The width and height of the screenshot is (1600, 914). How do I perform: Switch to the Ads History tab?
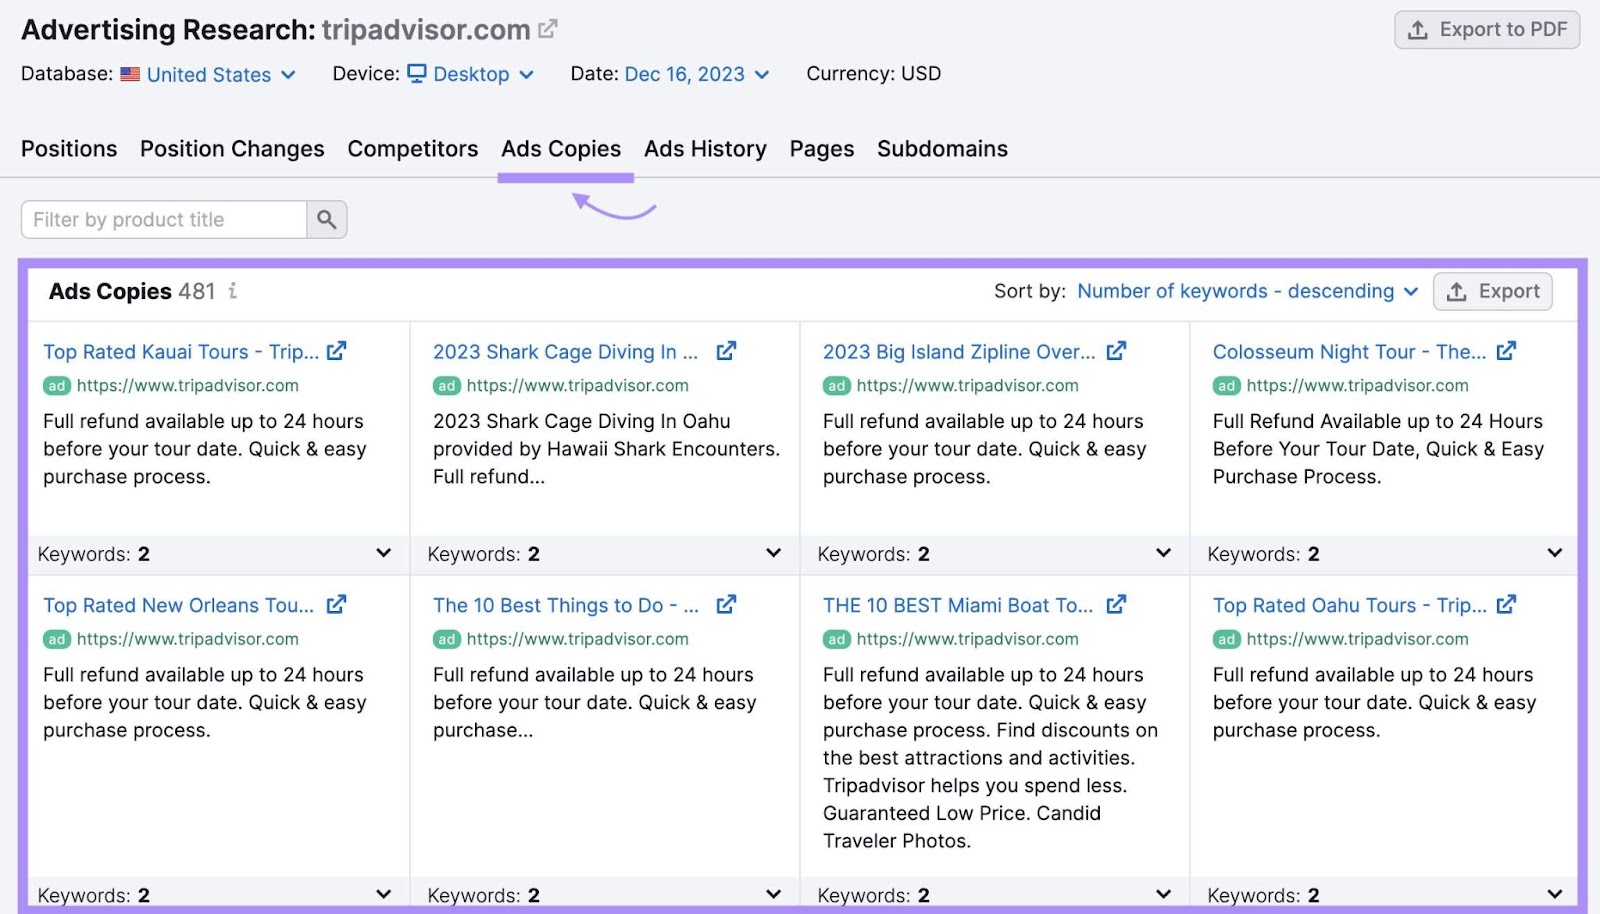tap(705, 149)
